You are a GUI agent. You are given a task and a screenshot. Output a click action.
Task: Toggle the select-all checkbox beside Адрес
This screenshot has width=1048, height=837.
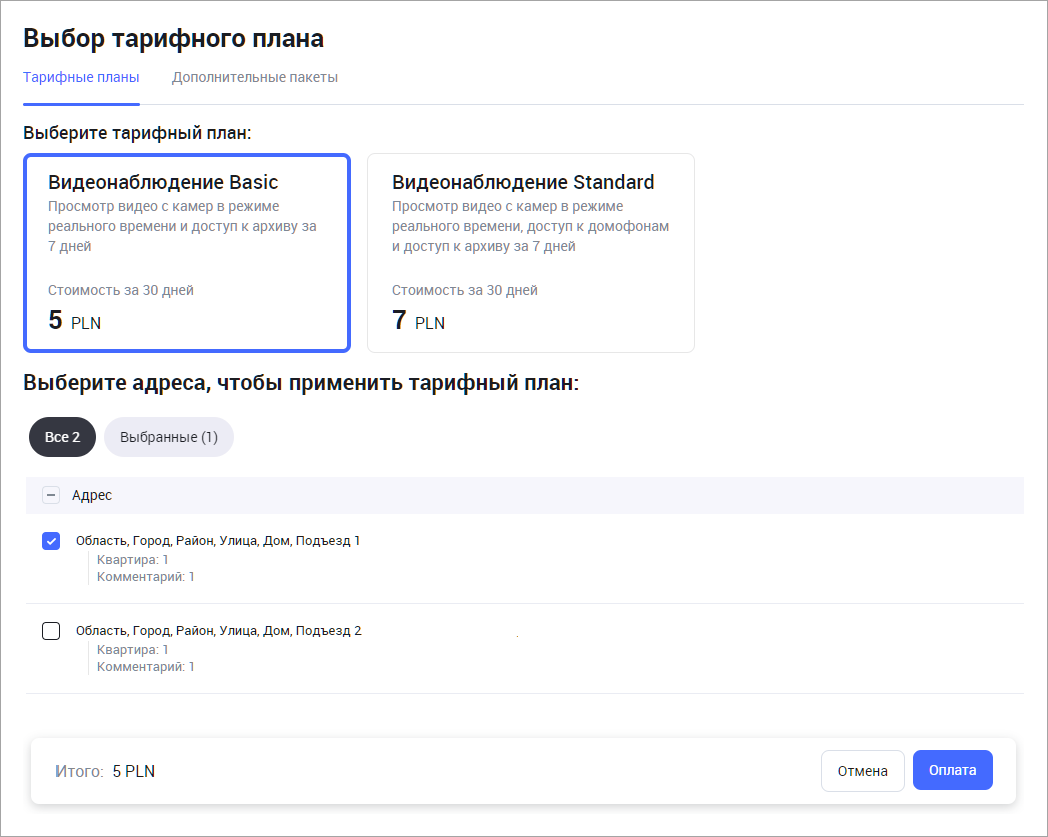pos(51,495)
